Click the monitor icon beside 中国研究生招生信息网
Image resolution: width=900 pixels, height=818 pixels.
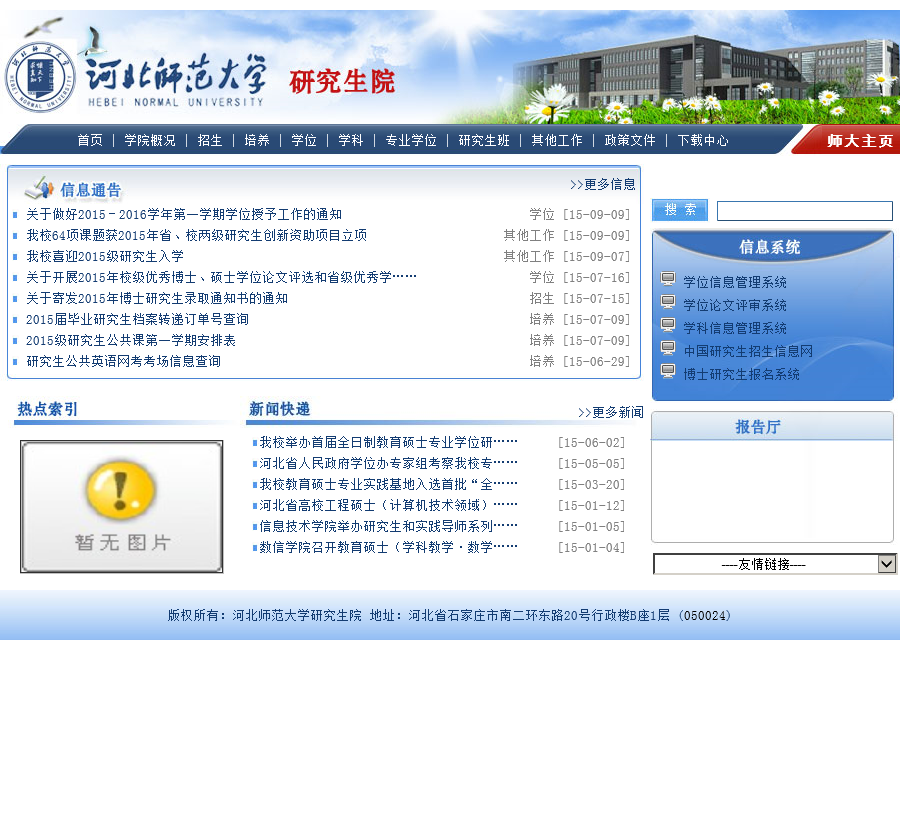pyautogui.click(x=668, y=348)
